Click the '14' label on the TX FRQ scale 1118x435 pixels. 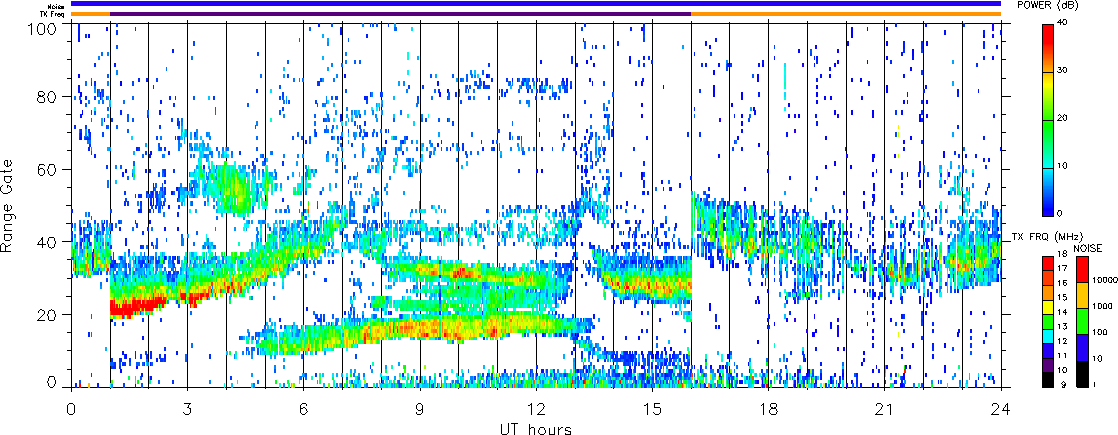click(1062, 313)
